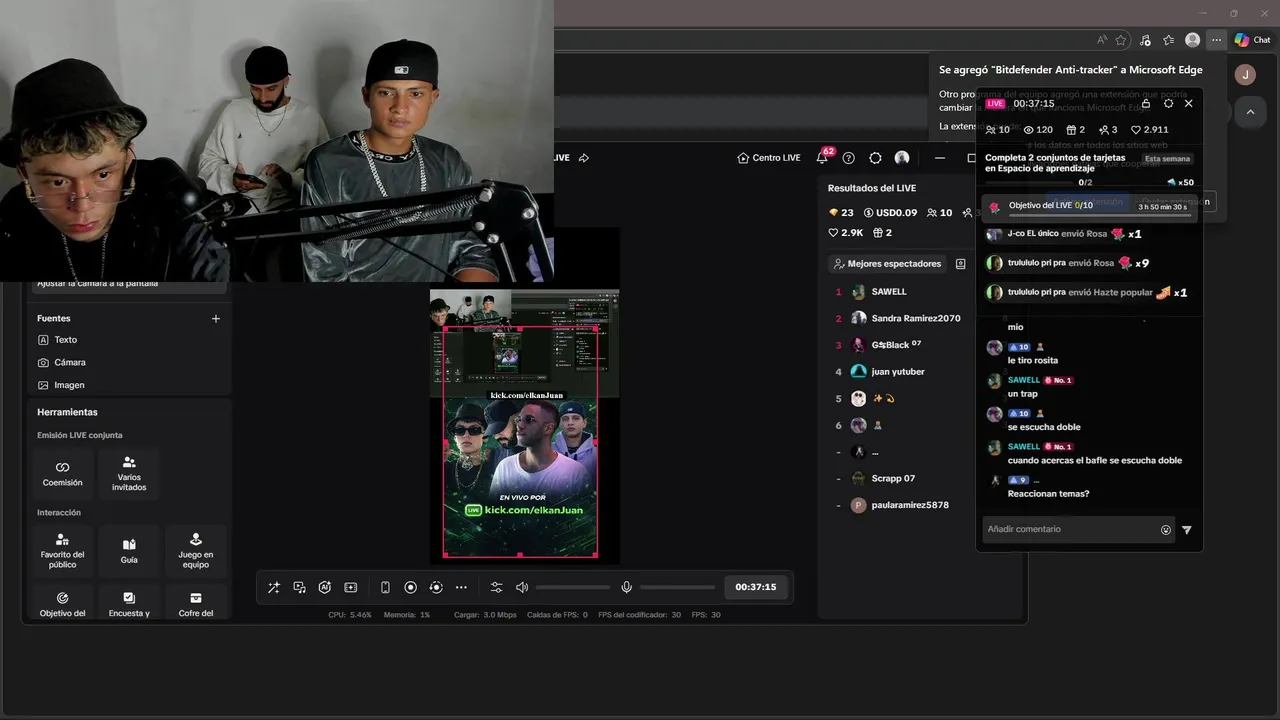Mute the microphone
The height and width of the screenshot is (720, 1280).
(x=626, y=587)
